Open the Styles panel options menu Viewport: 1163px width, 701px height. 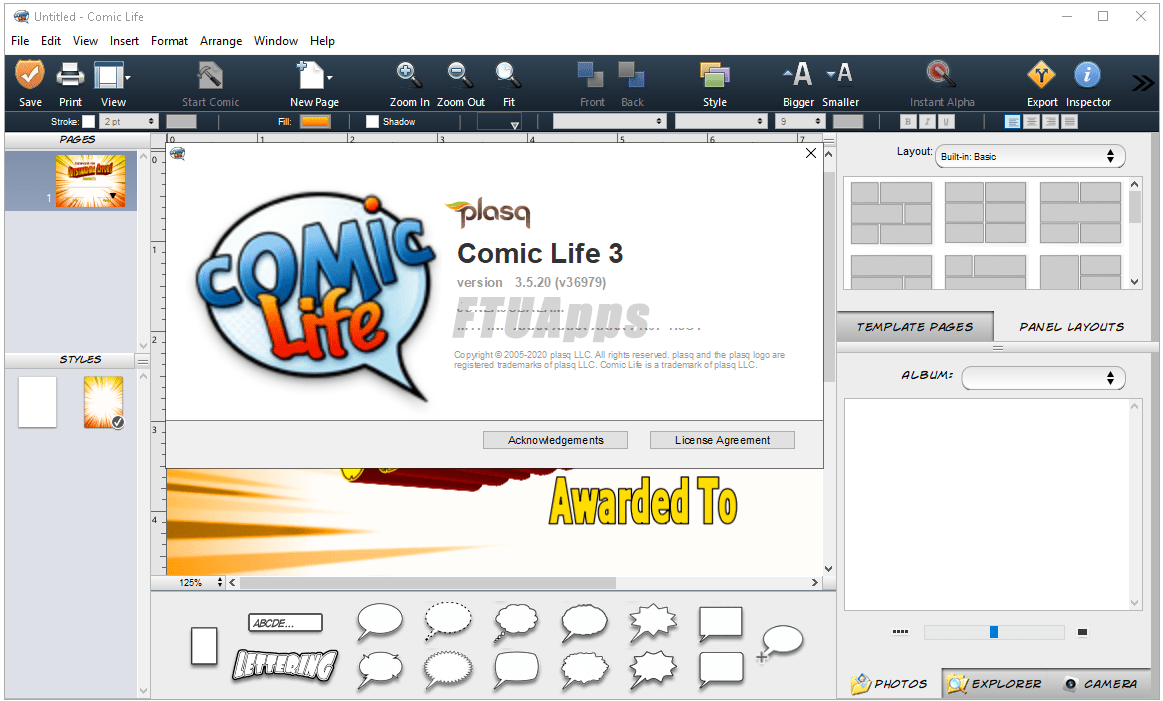142,361
